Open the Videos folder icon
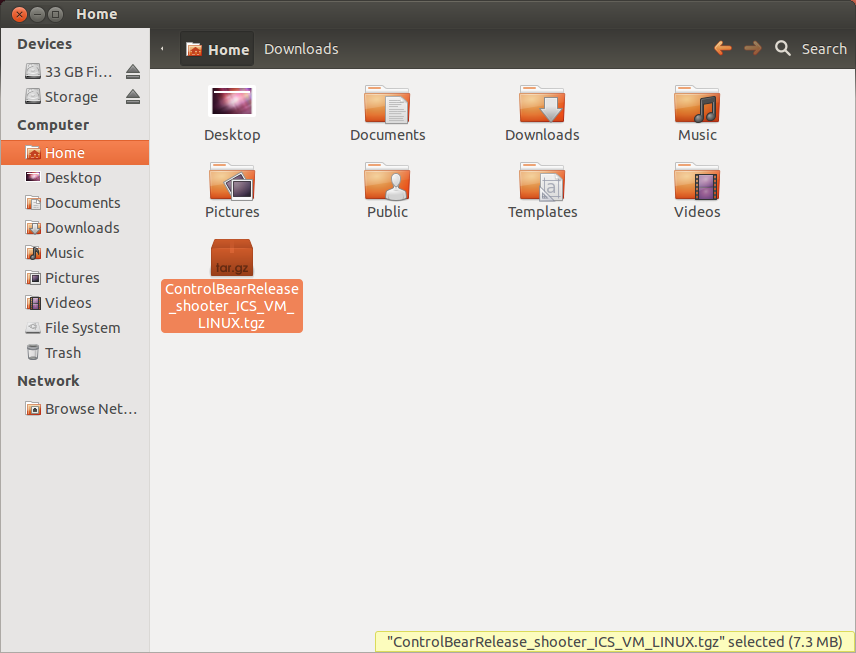Screen dimensions: 856x653 pyautogui.click(x=697, y=182)
